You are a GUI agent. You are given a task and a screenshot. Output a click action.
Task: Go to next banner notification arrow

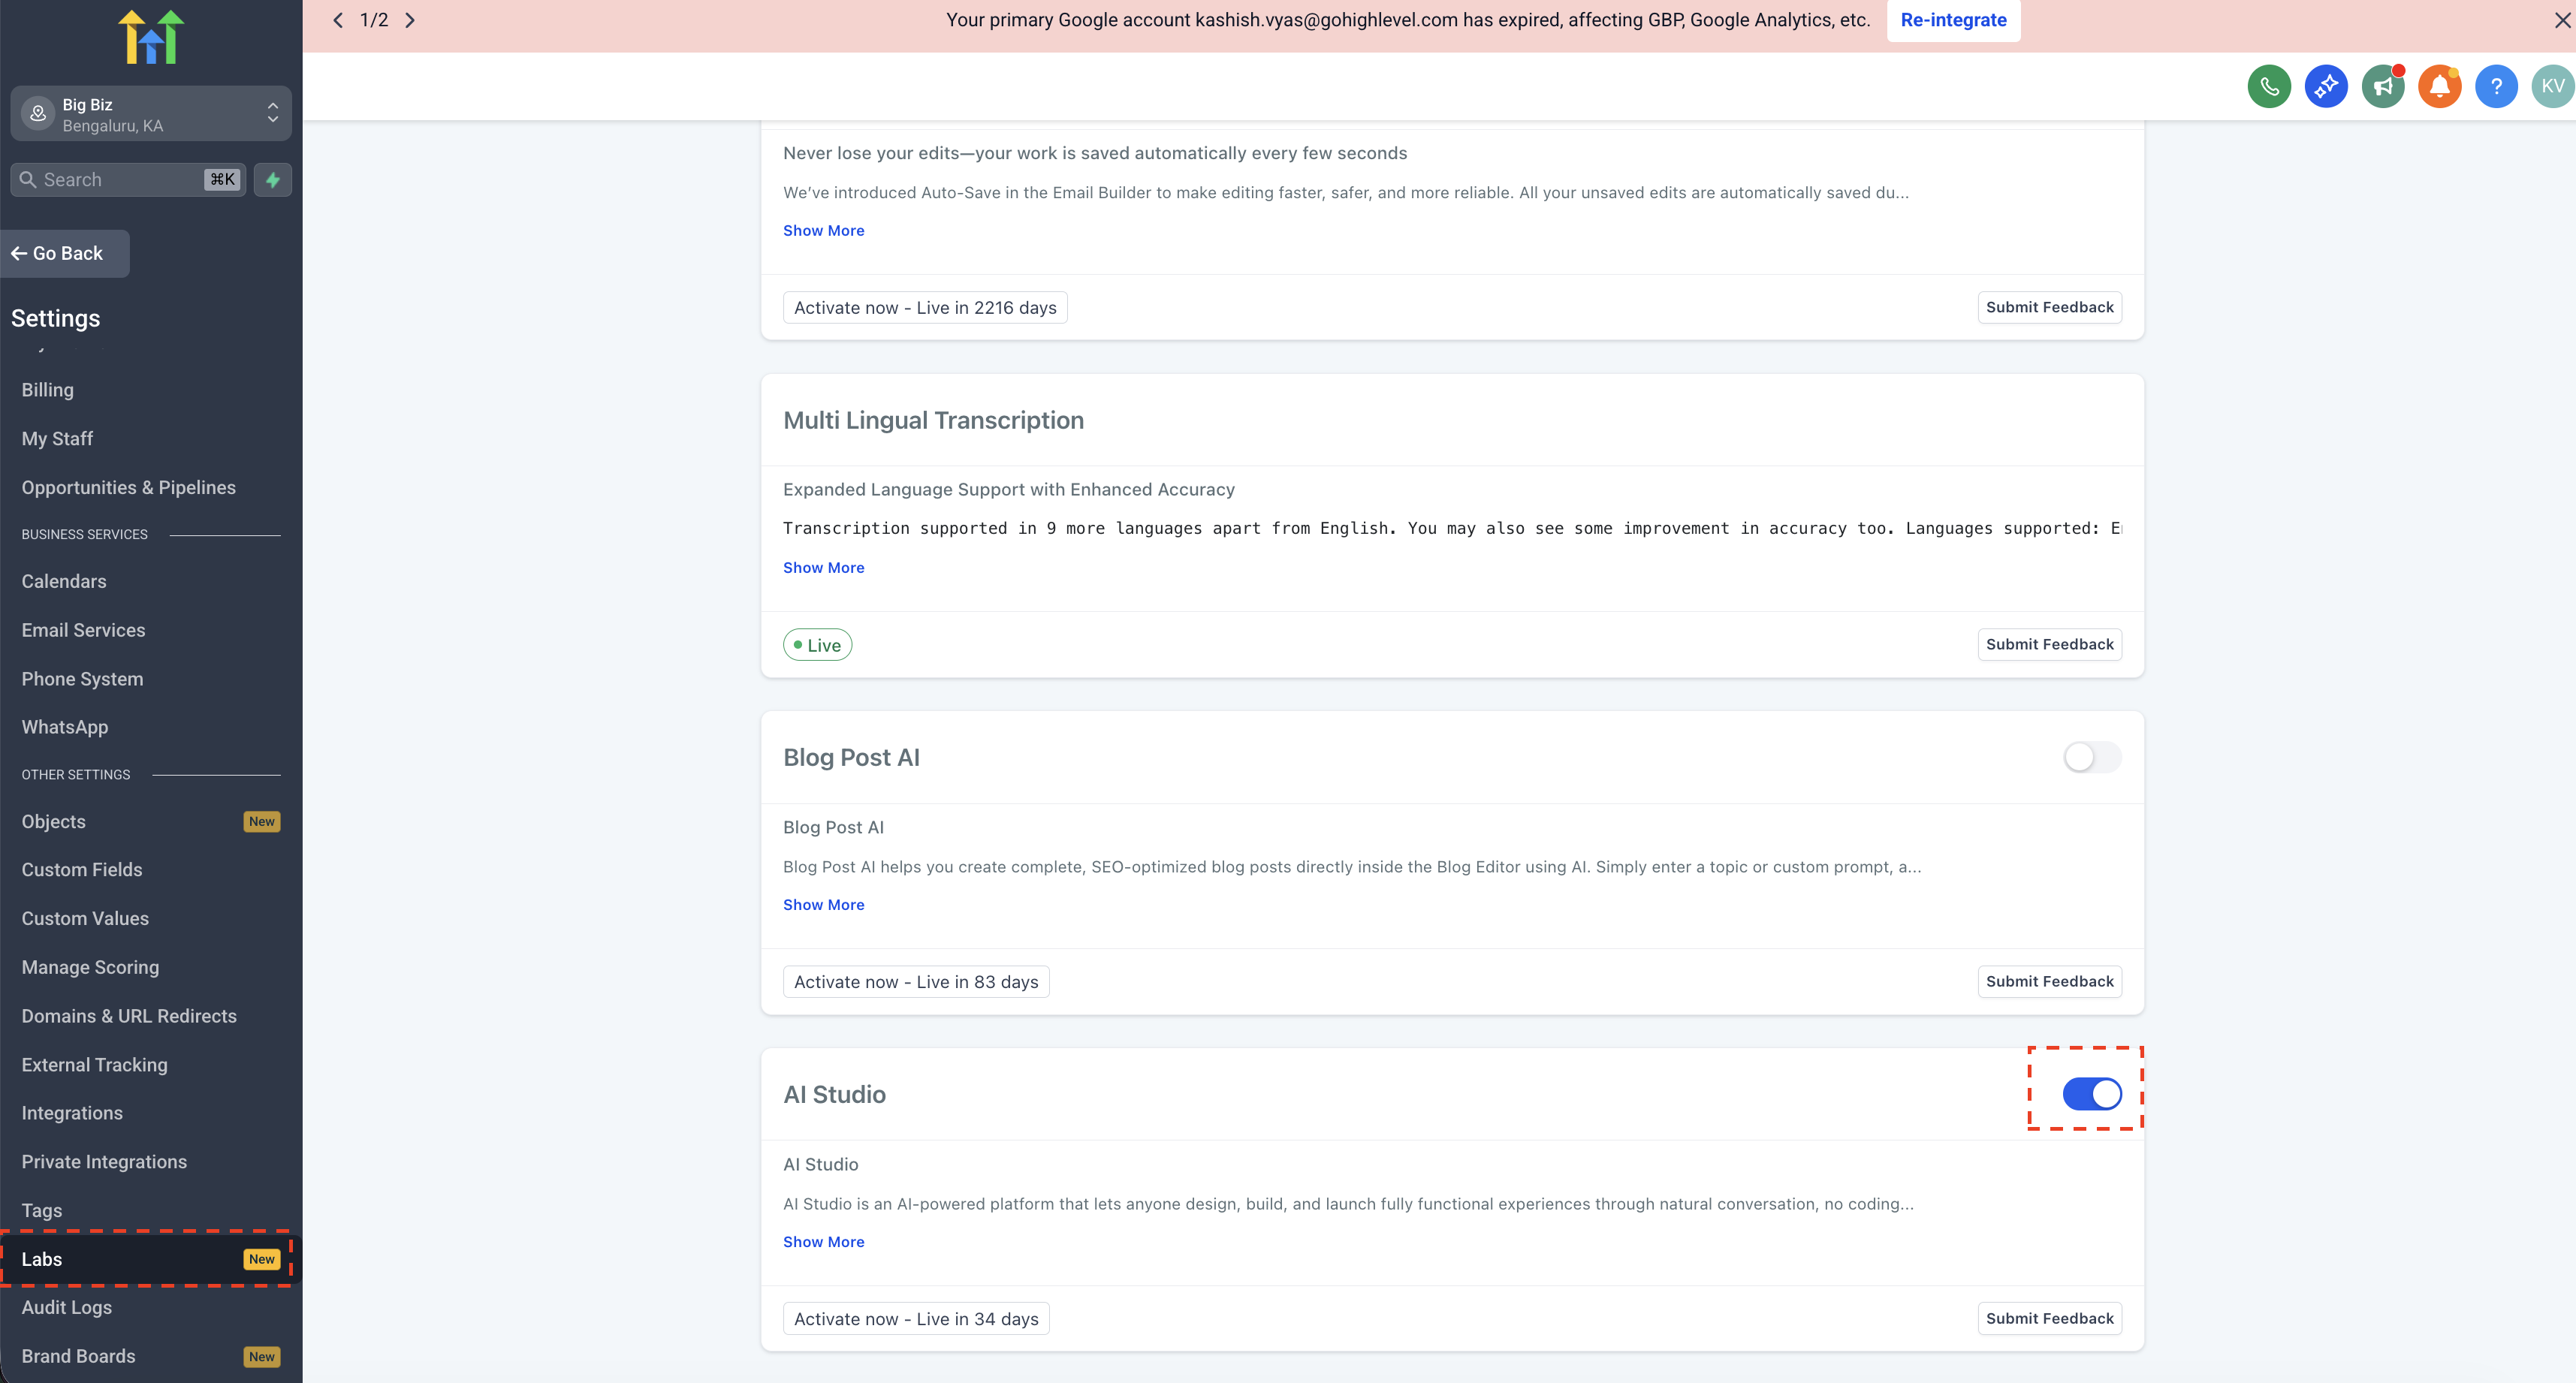(410, 20)
